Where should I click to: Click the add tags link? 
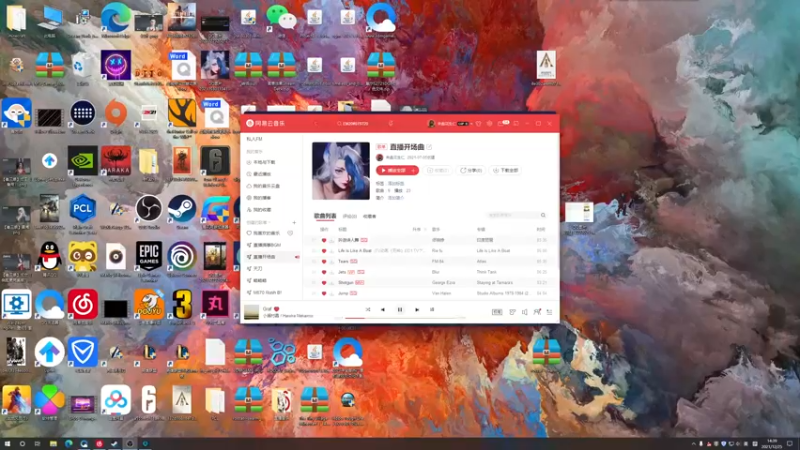396,183
